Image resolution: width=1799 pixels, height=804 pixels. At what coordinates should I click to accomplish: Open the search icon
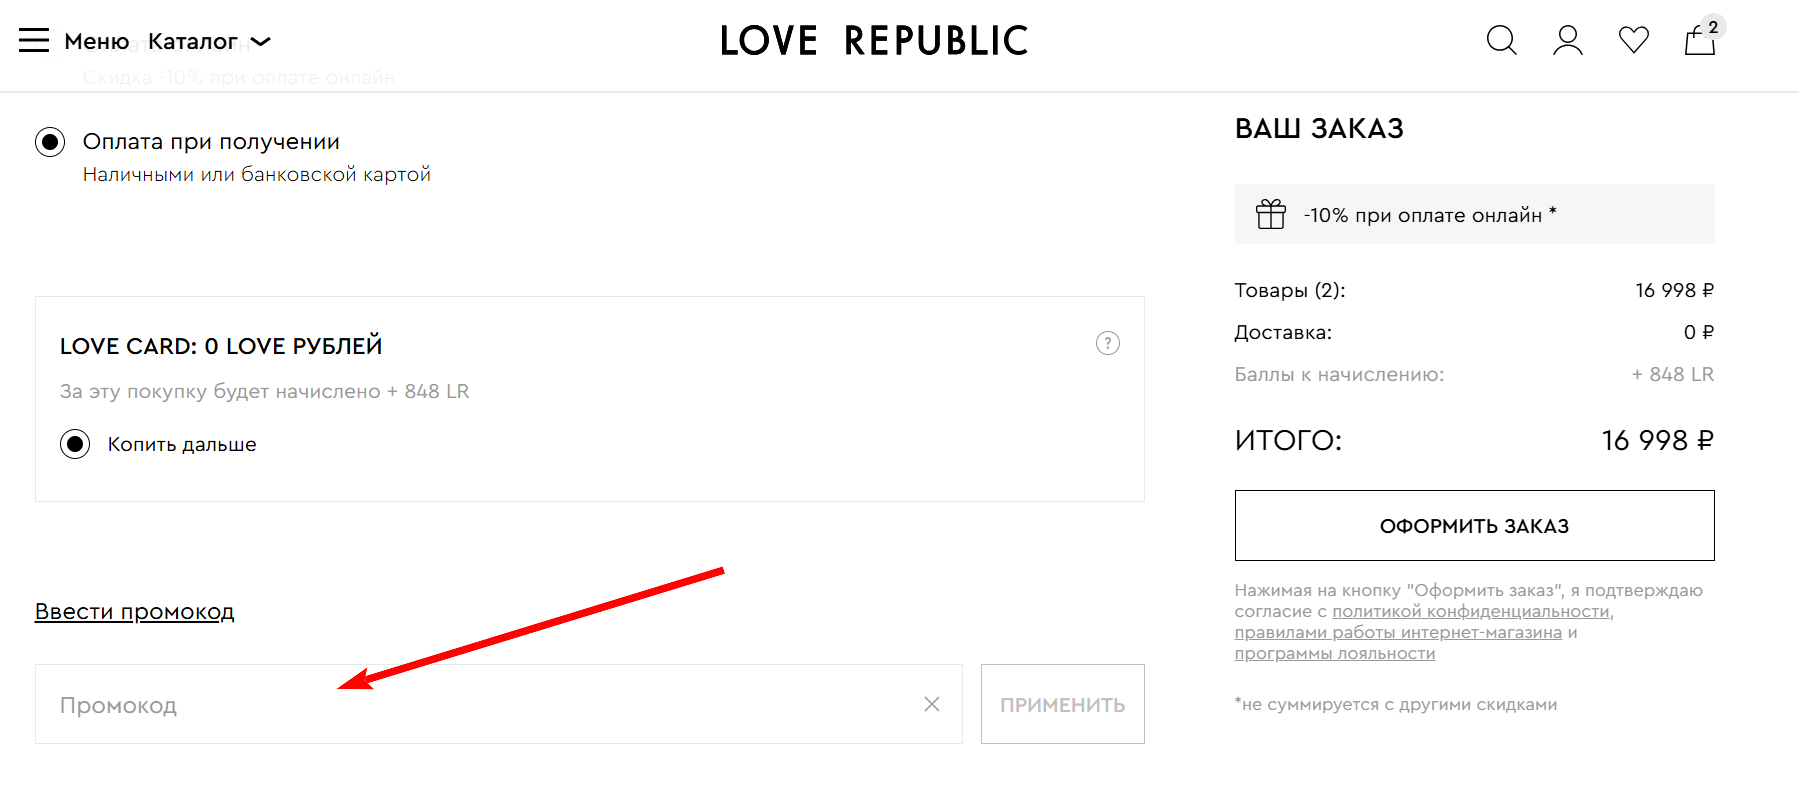pyautogui.click(x=1501, y=40)
